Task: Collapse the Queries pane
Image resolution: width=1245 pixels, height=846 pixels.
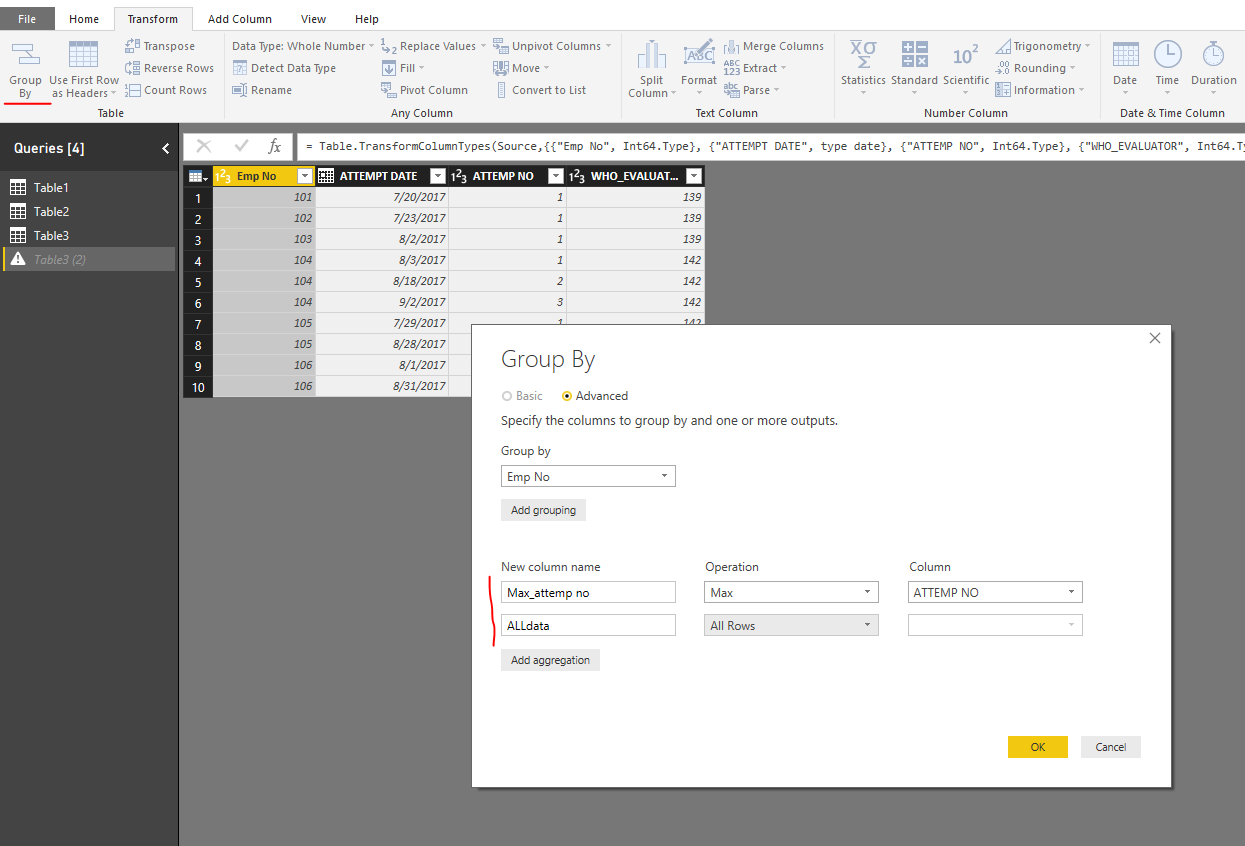Action: tap(166, 148)
